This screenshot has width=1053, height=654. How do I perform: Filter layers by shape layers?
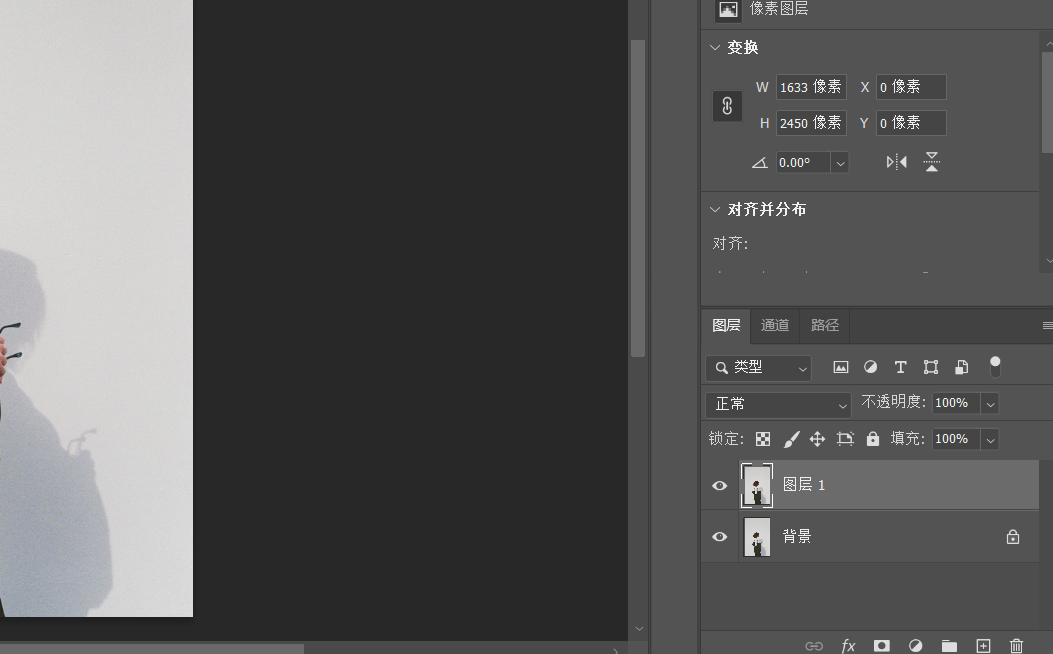931,367
